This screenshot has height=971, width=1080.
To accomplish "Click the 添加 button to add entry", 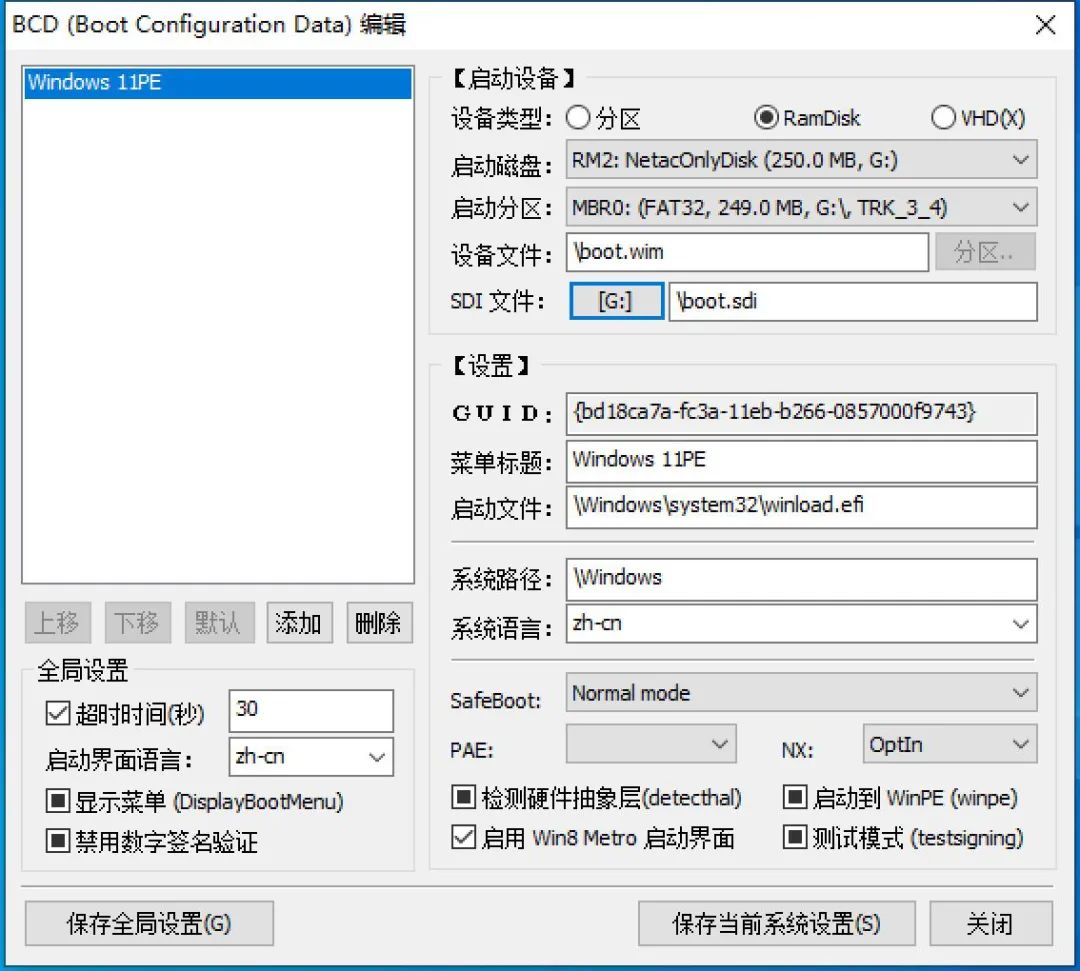I will (x=299, y=622).
